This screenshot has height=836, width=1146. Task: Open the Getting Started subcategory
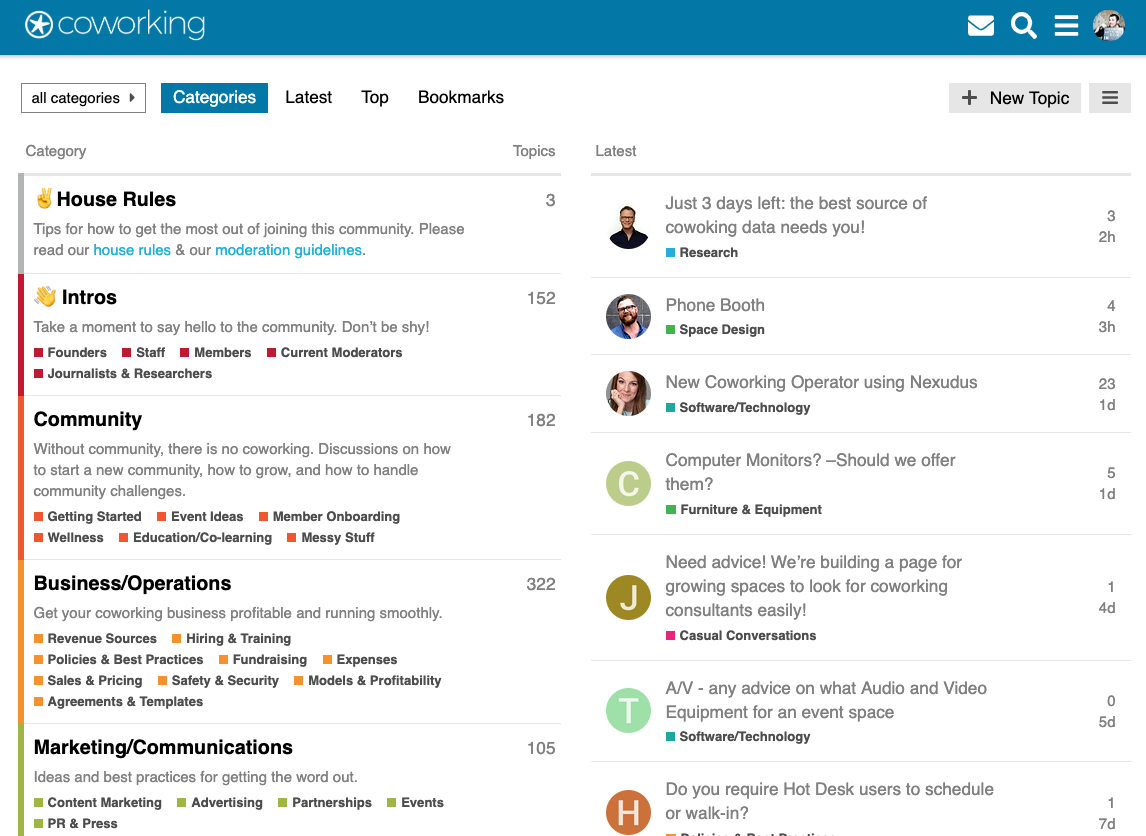[88, 517]
